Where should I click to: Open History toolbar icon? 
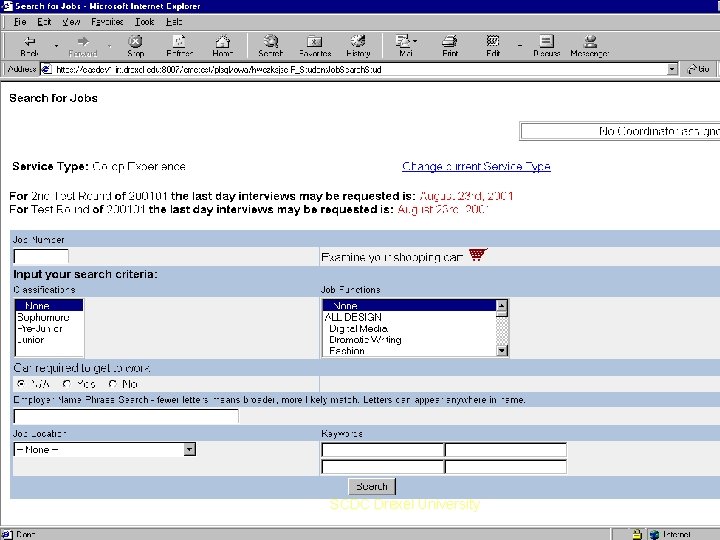pyautogui.click(x=358, y=46)
